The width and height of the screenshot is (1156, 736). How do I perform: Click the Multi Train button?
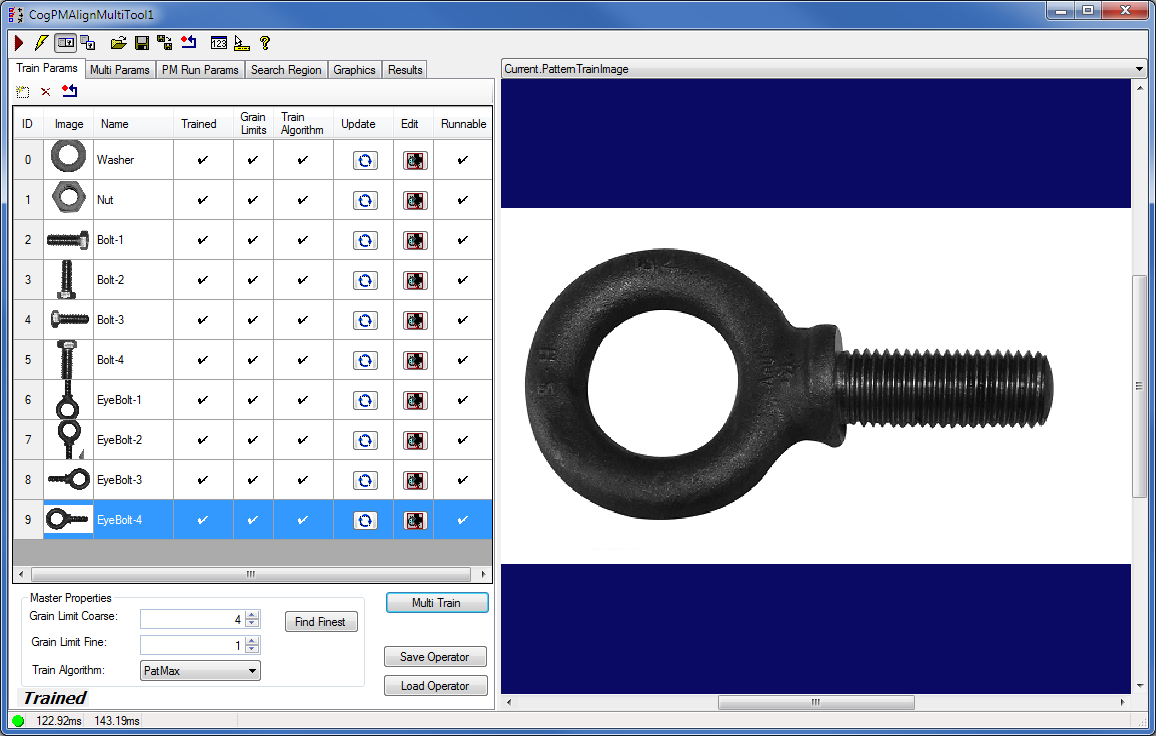[x=436, y=602]
